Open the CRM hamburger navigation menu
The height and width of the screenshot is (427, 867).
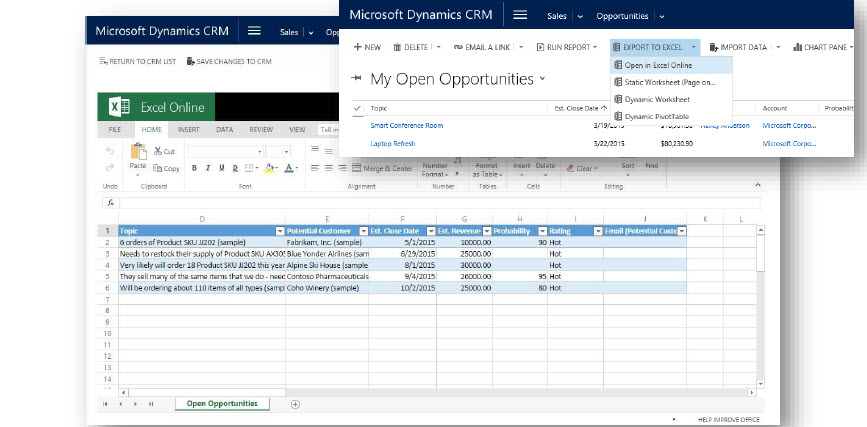[x=520, y=16]
